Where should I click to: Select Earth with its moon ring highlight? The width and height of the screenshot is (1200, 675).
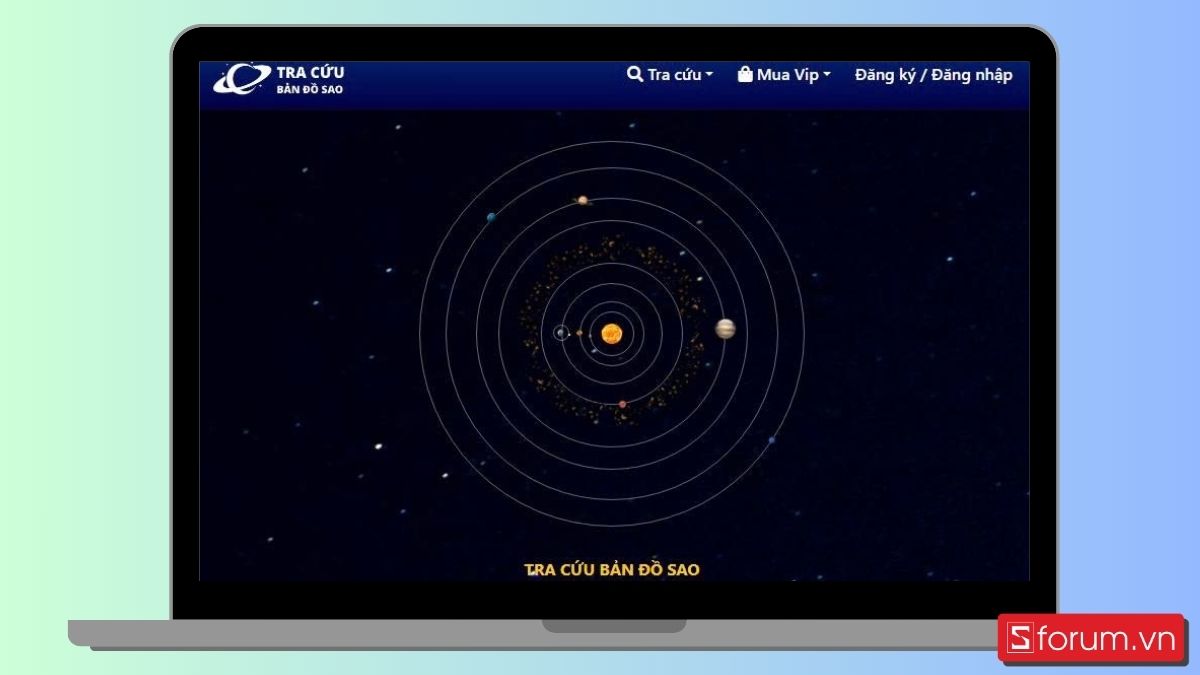pyautogui.click(x=560, y=333)
